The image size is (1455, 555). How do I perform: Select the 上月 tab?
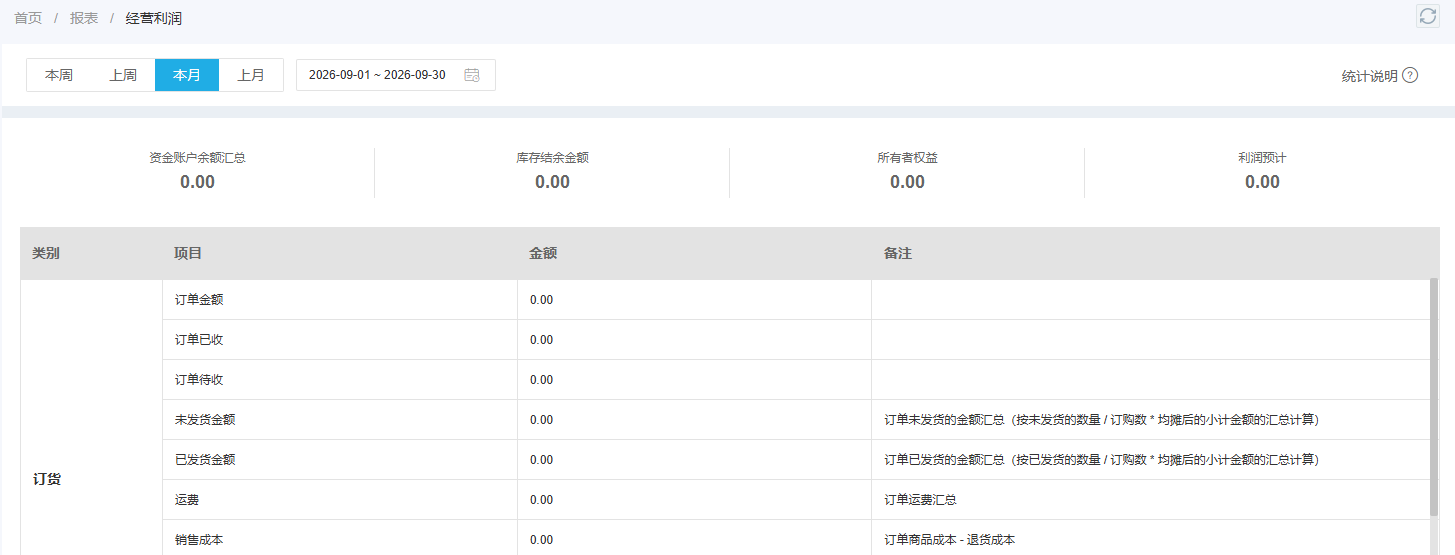[x=251, y=75]
